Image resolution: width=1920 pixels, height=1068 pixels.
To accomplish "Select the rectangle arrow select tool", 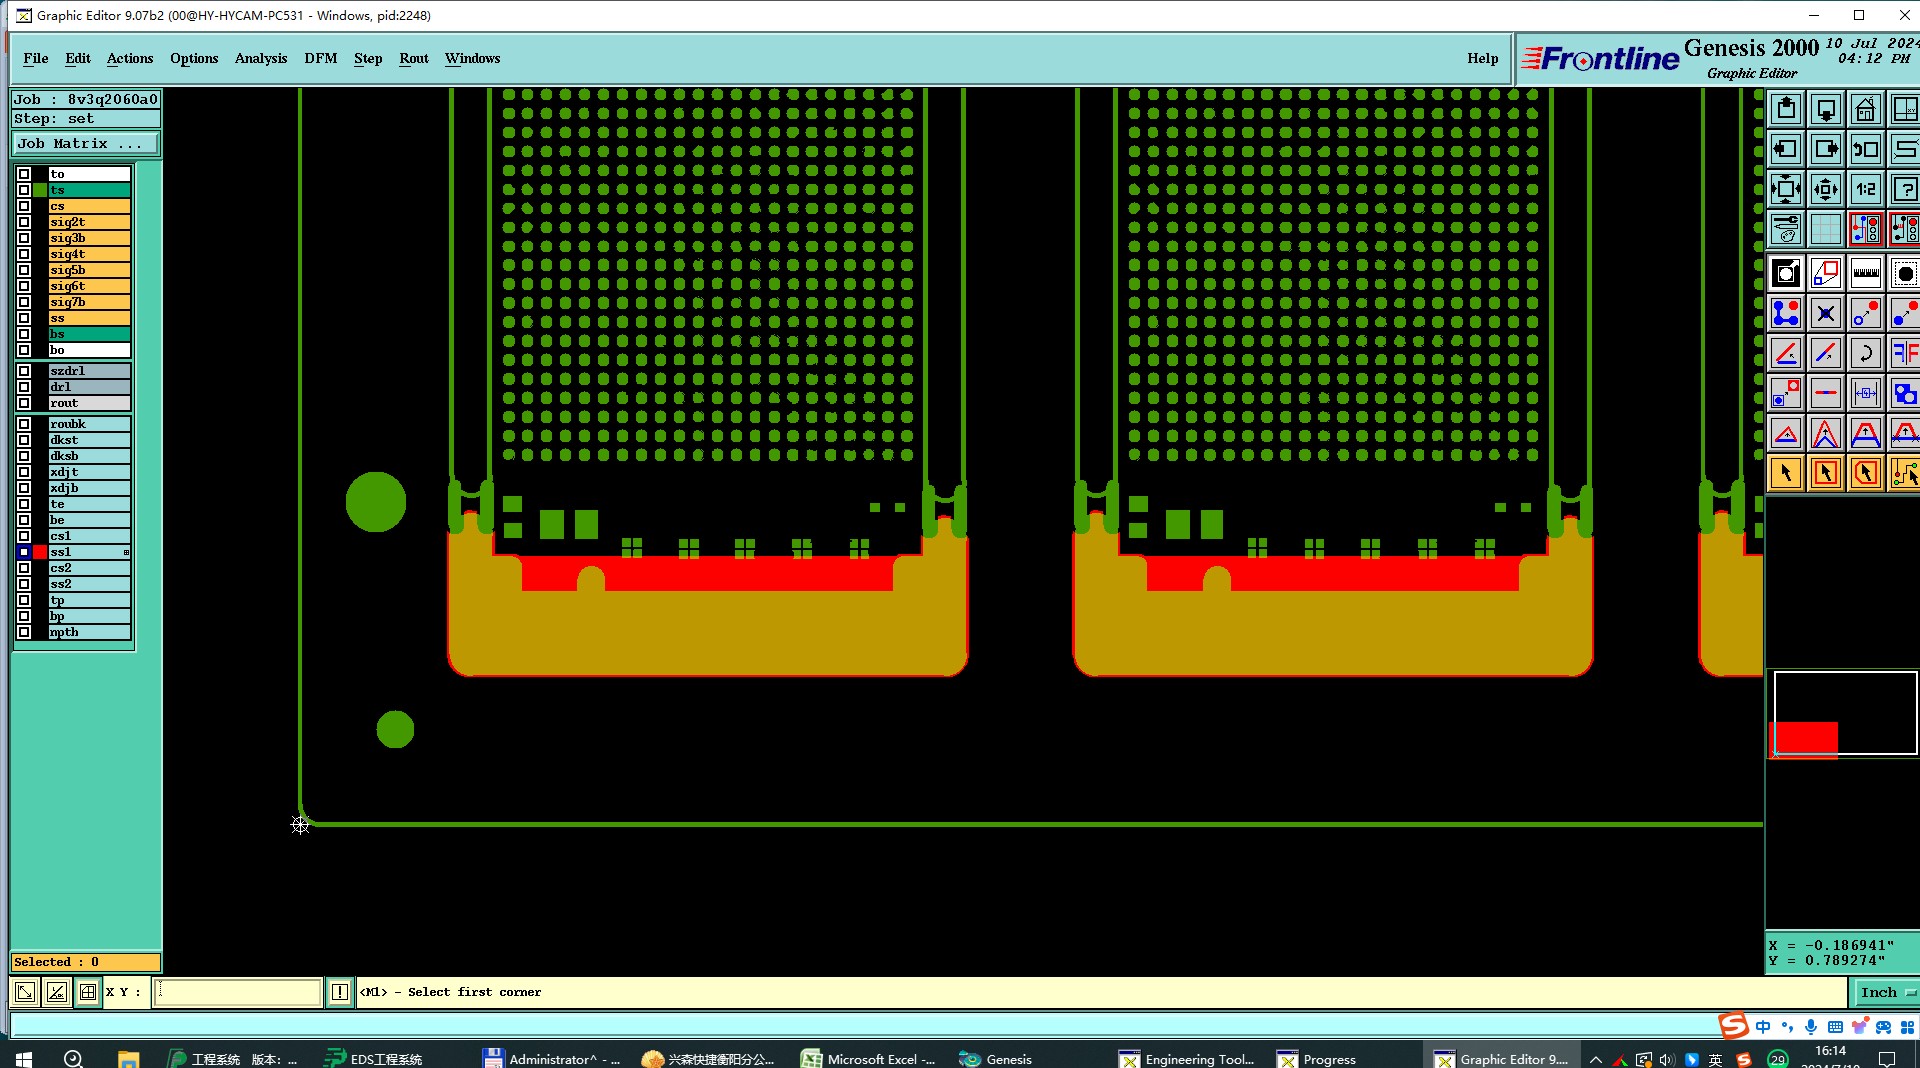I will pos(1826,473).
